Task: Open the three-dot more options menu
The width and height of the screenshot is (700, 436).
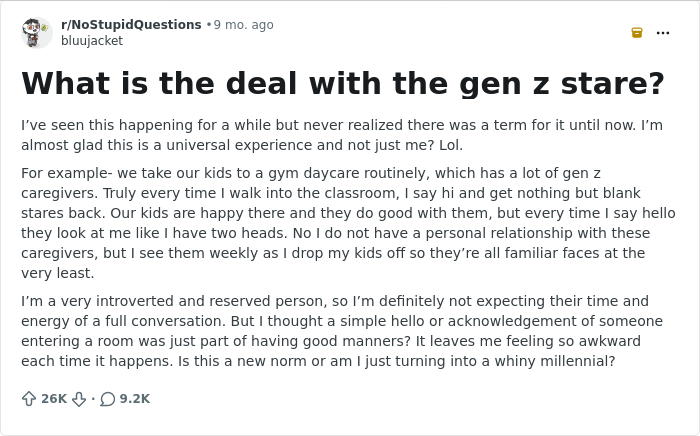Action: pyautogui.click(x=663, y=33)
